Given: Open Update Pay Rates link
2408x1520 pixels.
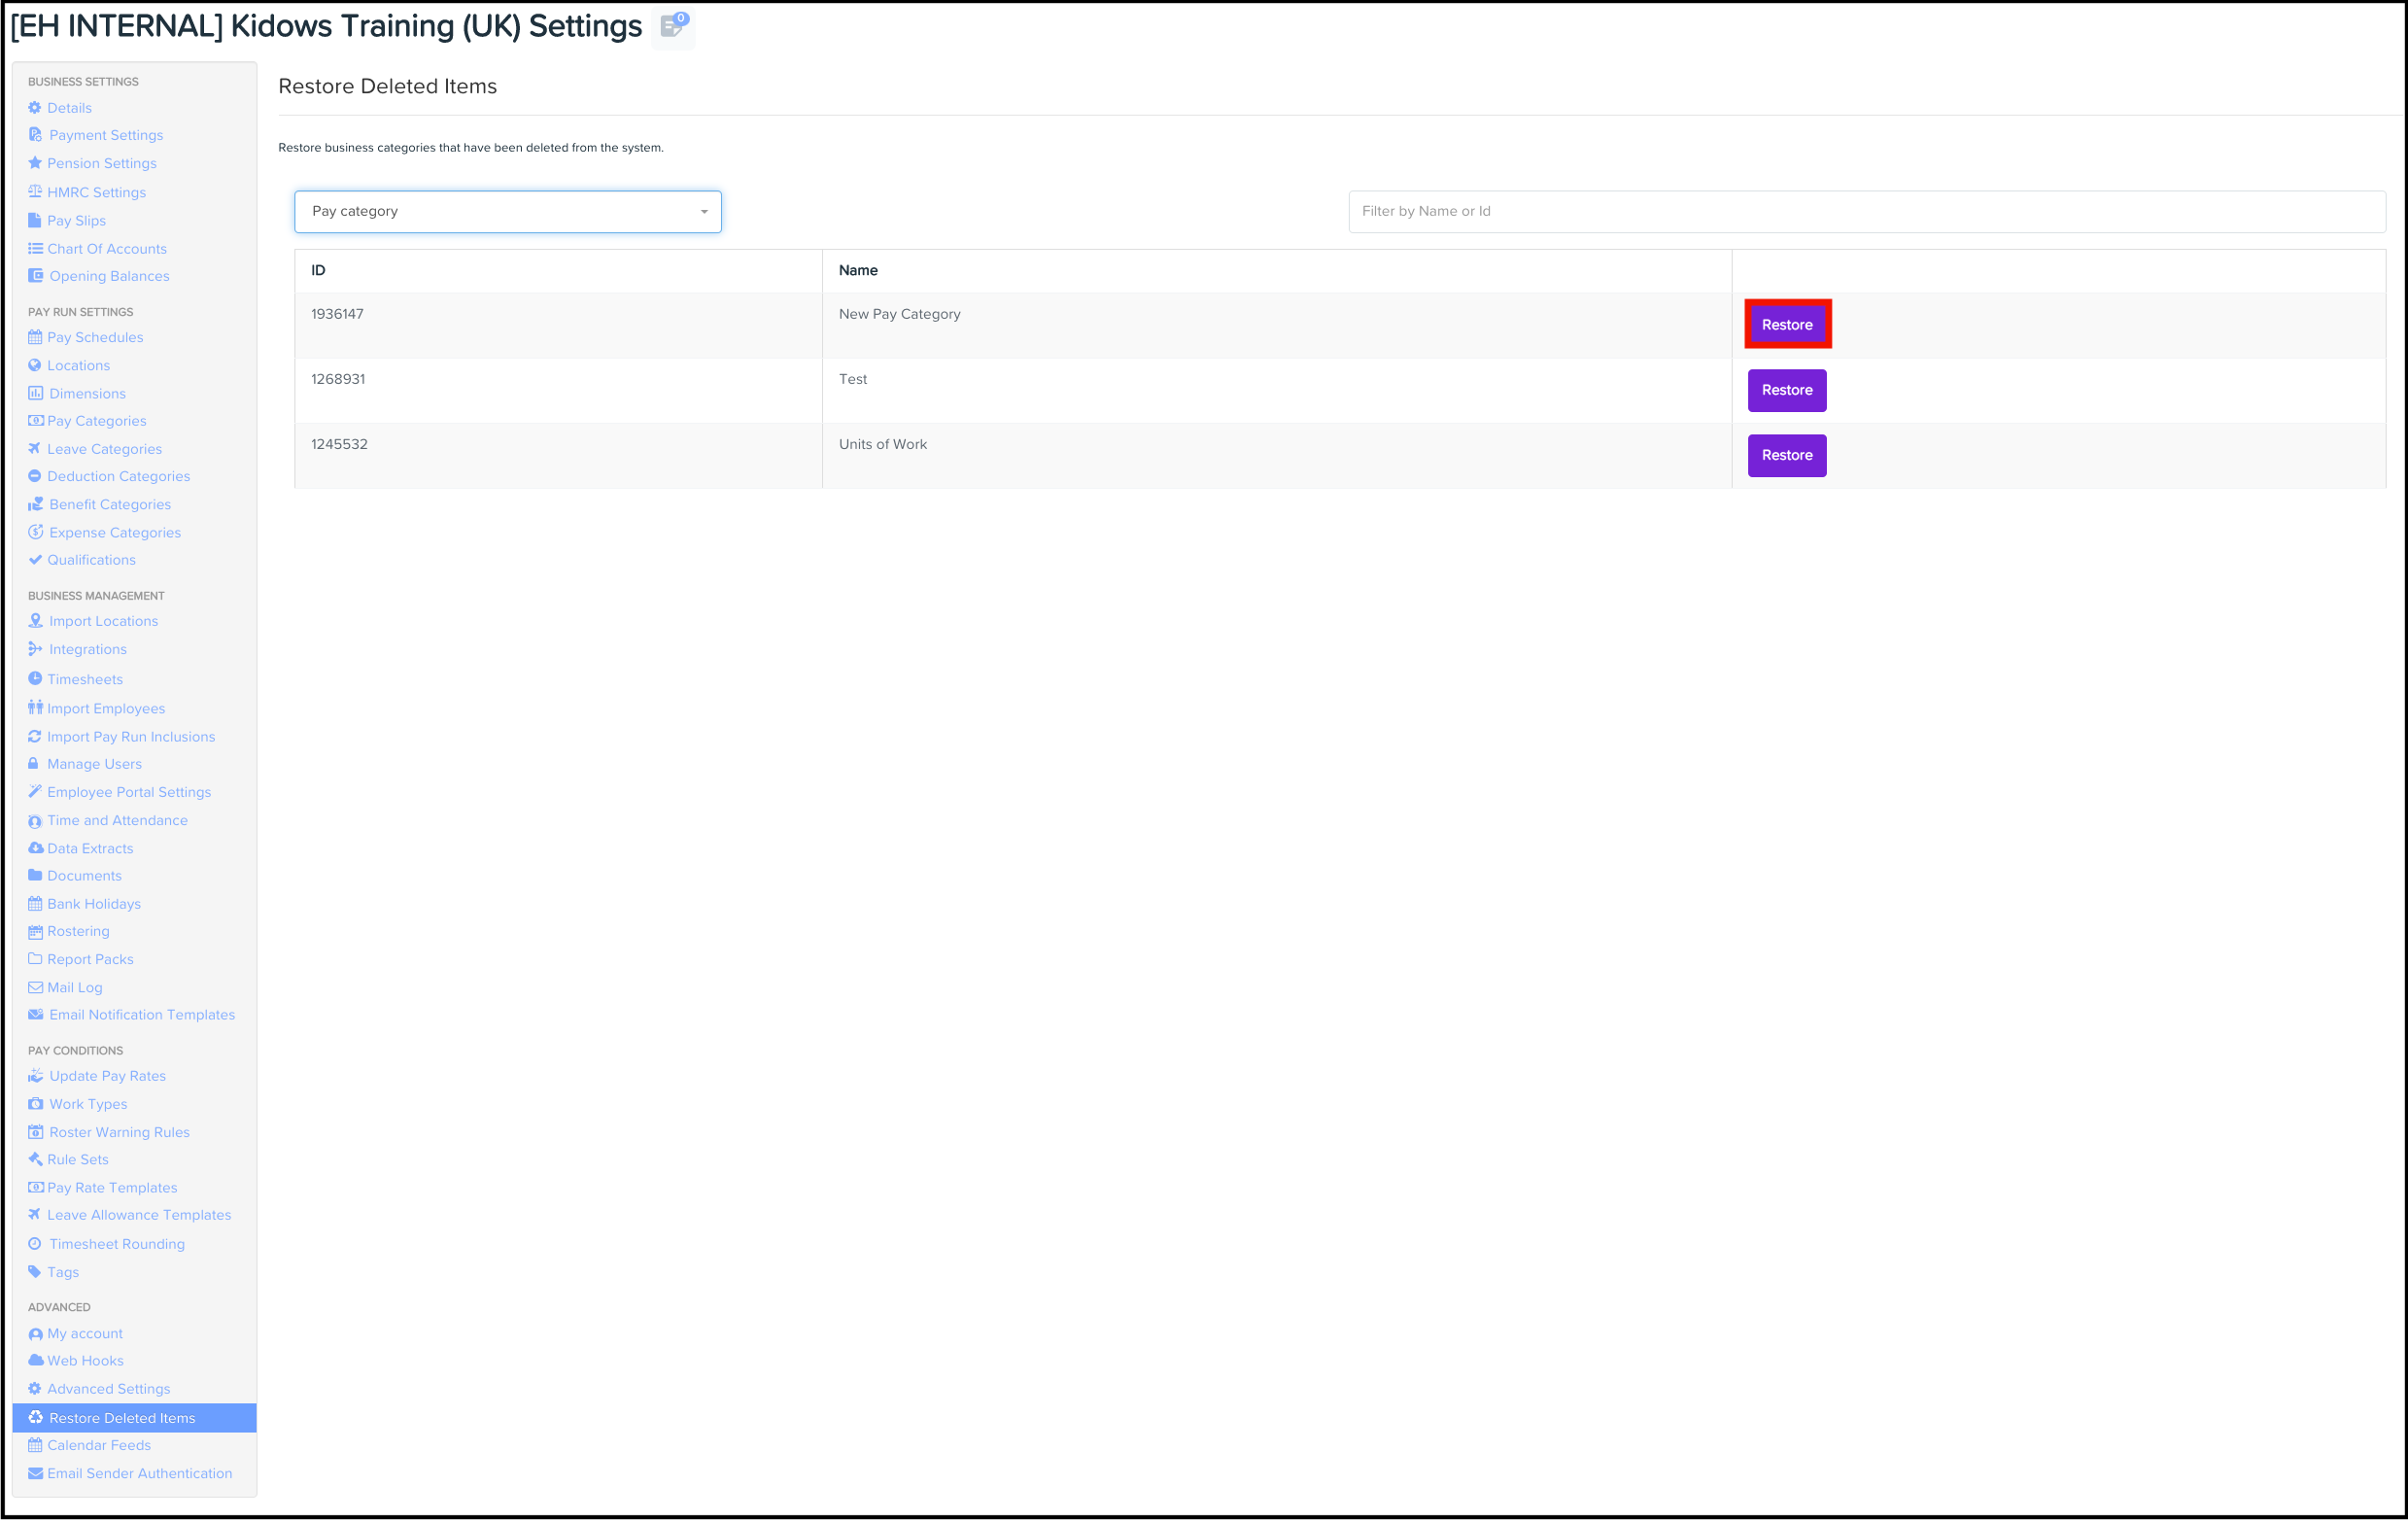Looking at the screenshot, I should (108, 1076).
